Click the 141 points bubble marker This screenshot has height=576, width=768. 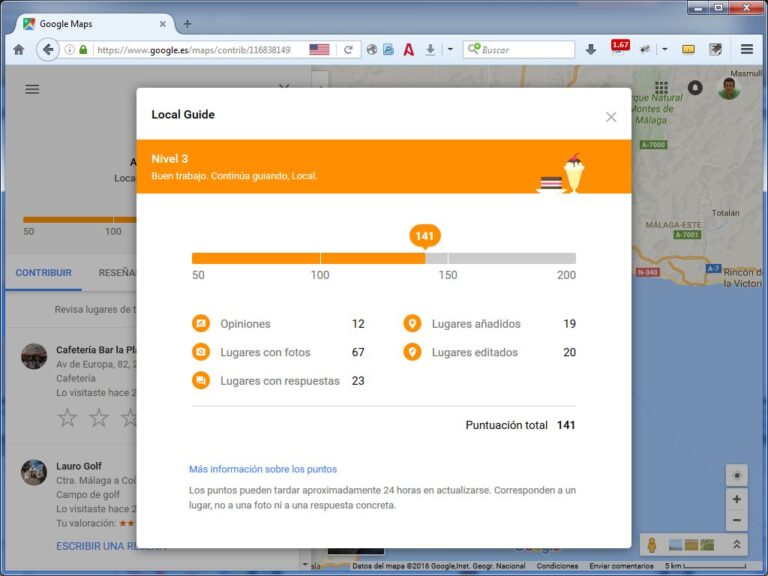(x=425, y=236)
